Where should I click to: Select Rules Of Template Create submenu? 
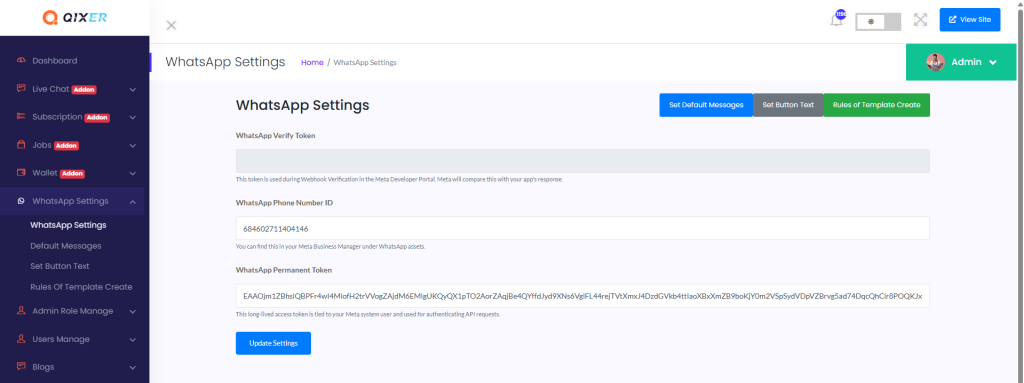(82, 287)
